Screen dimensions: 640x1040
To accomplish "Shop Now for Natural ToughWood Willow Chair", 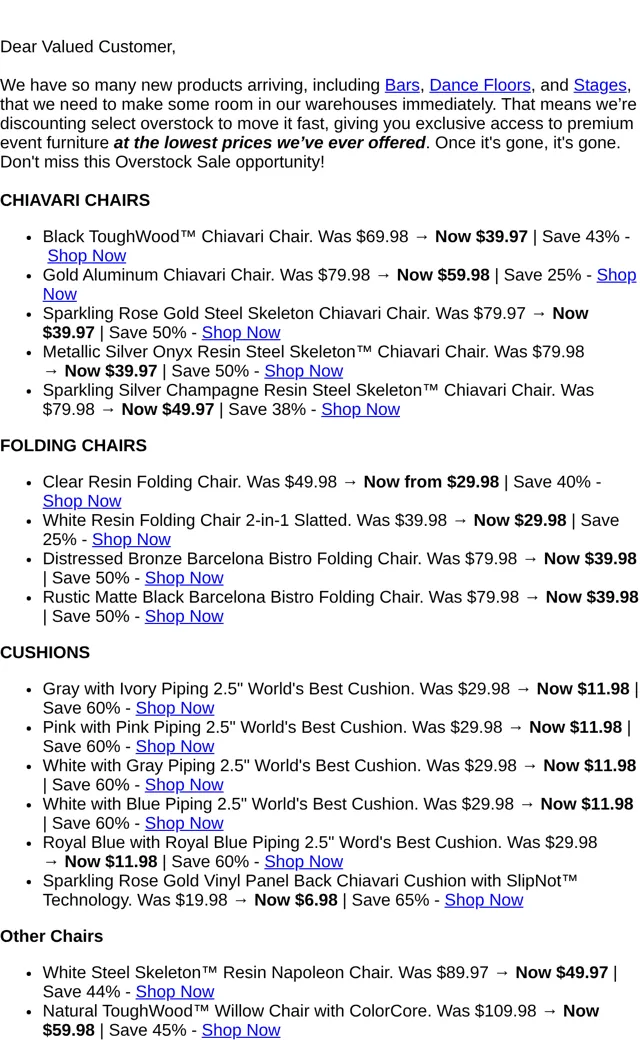I will (241, 1031).
